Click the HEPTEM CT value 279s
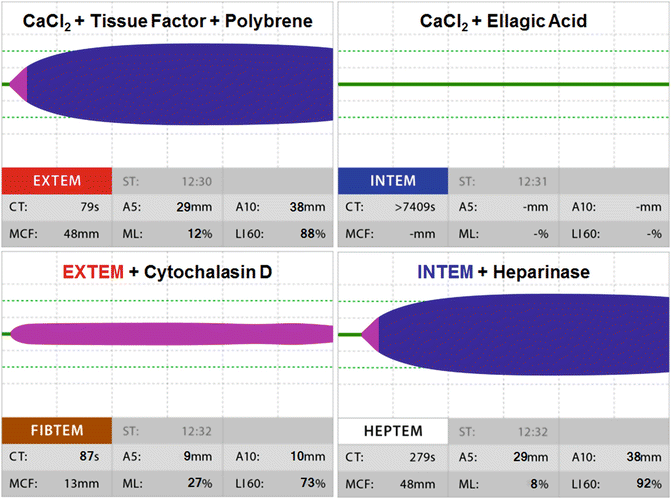Viewport: 671px width, 499px height. click(x=418, y=458)
